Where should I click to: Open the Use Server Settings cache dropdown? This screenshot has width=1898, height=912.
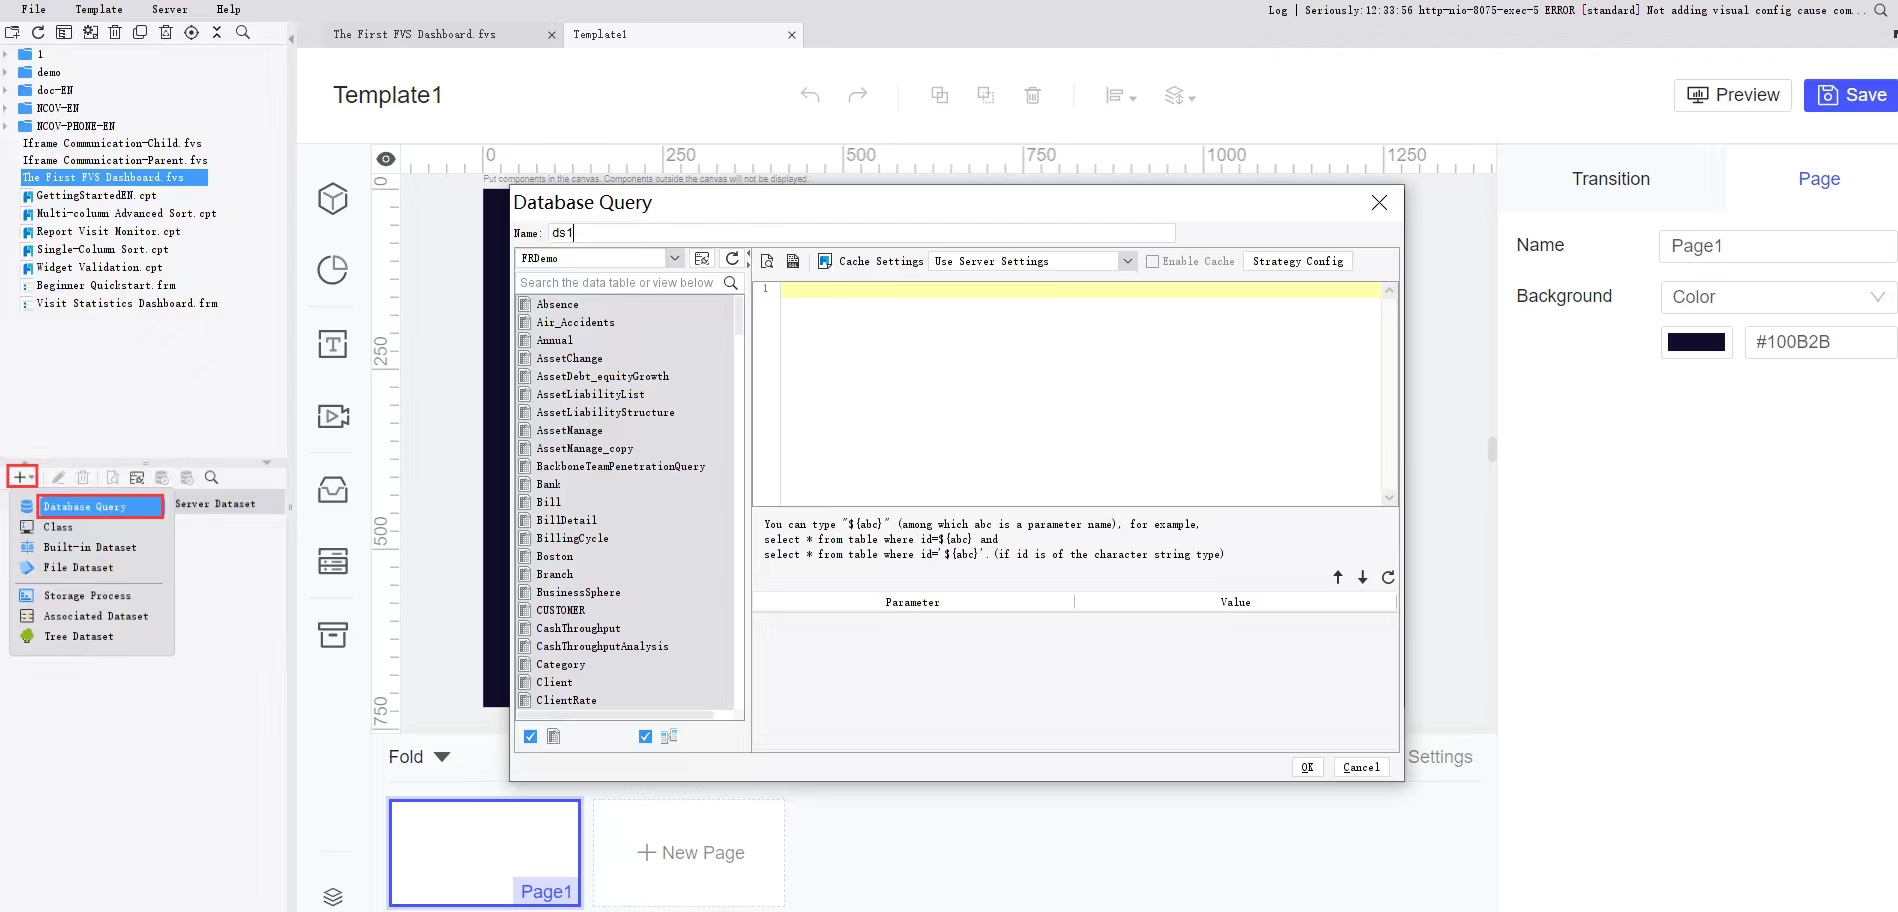[x=1127, y=261]
